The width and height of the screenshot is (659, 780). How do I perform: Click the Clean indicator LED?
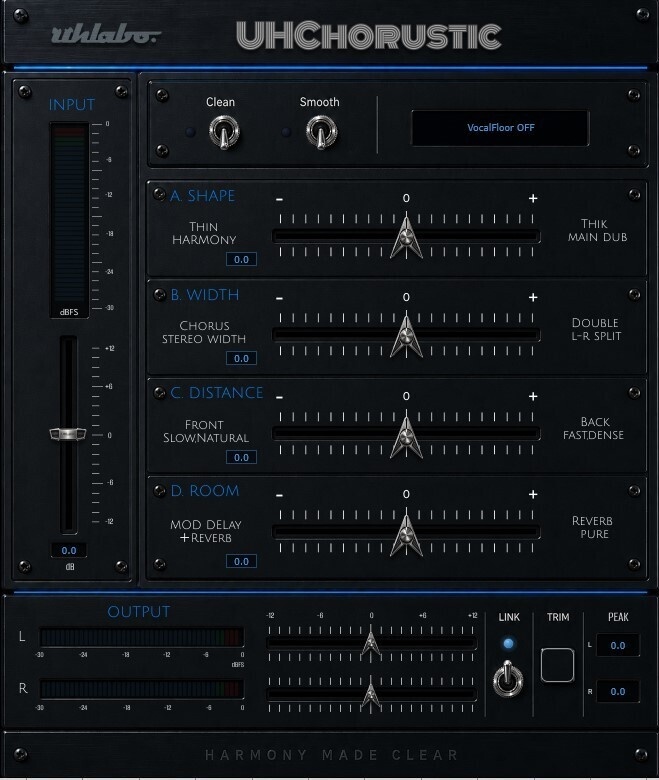click(x=190, y=132)
